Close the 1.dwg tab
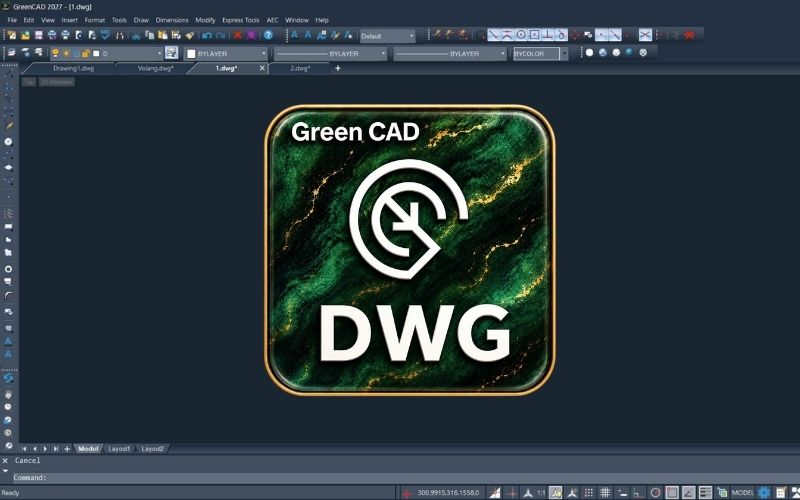The height and width of the screenshot is (500, 800). pos(262,68)
